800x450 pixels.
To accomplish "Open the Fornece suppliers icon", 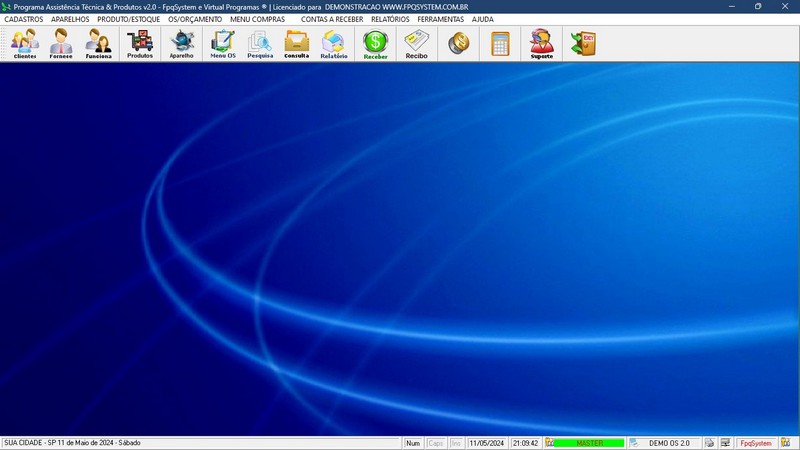I will point(61,44).
